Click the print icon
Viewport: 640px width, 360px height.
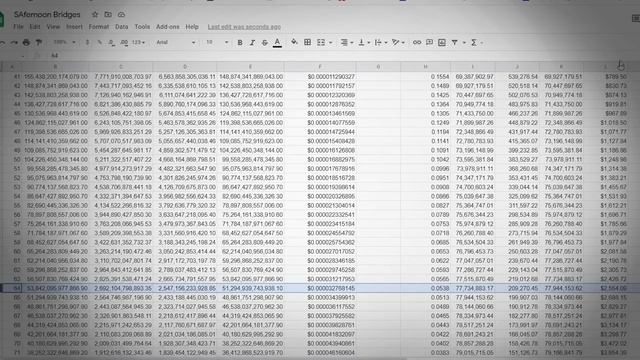pos(26,42)
